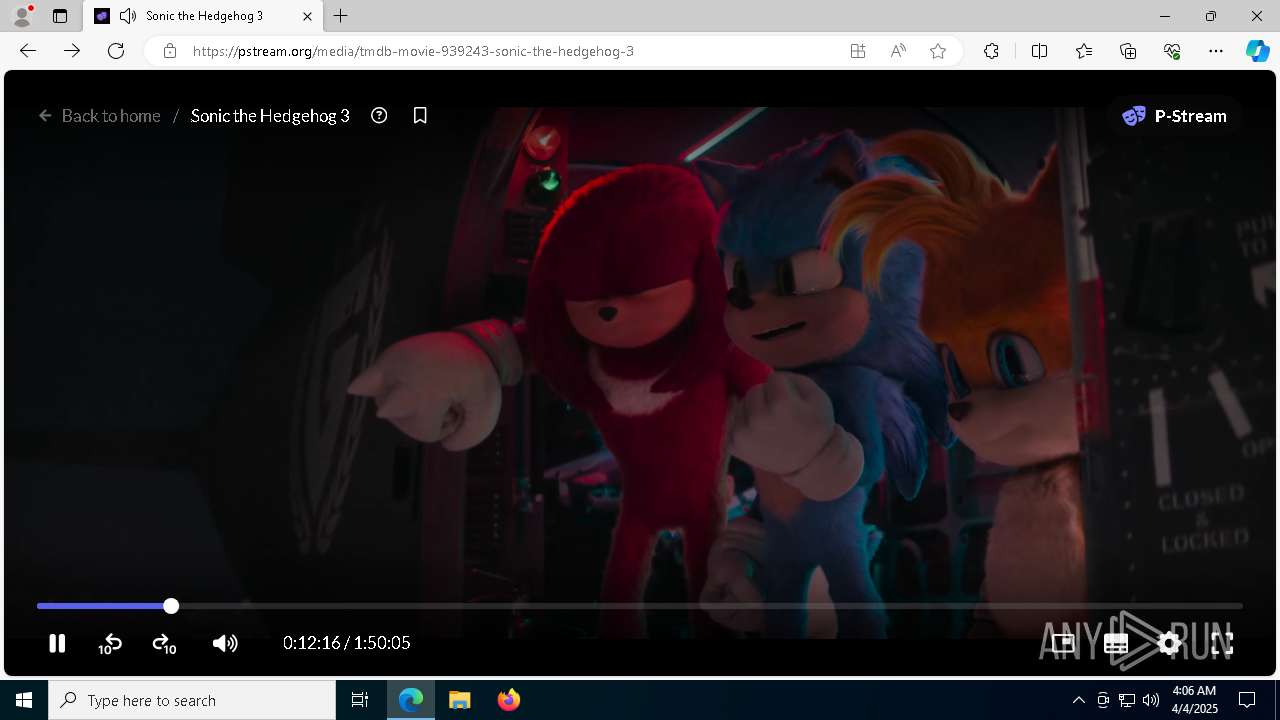Click the taskbar search box

coord(192,700)
